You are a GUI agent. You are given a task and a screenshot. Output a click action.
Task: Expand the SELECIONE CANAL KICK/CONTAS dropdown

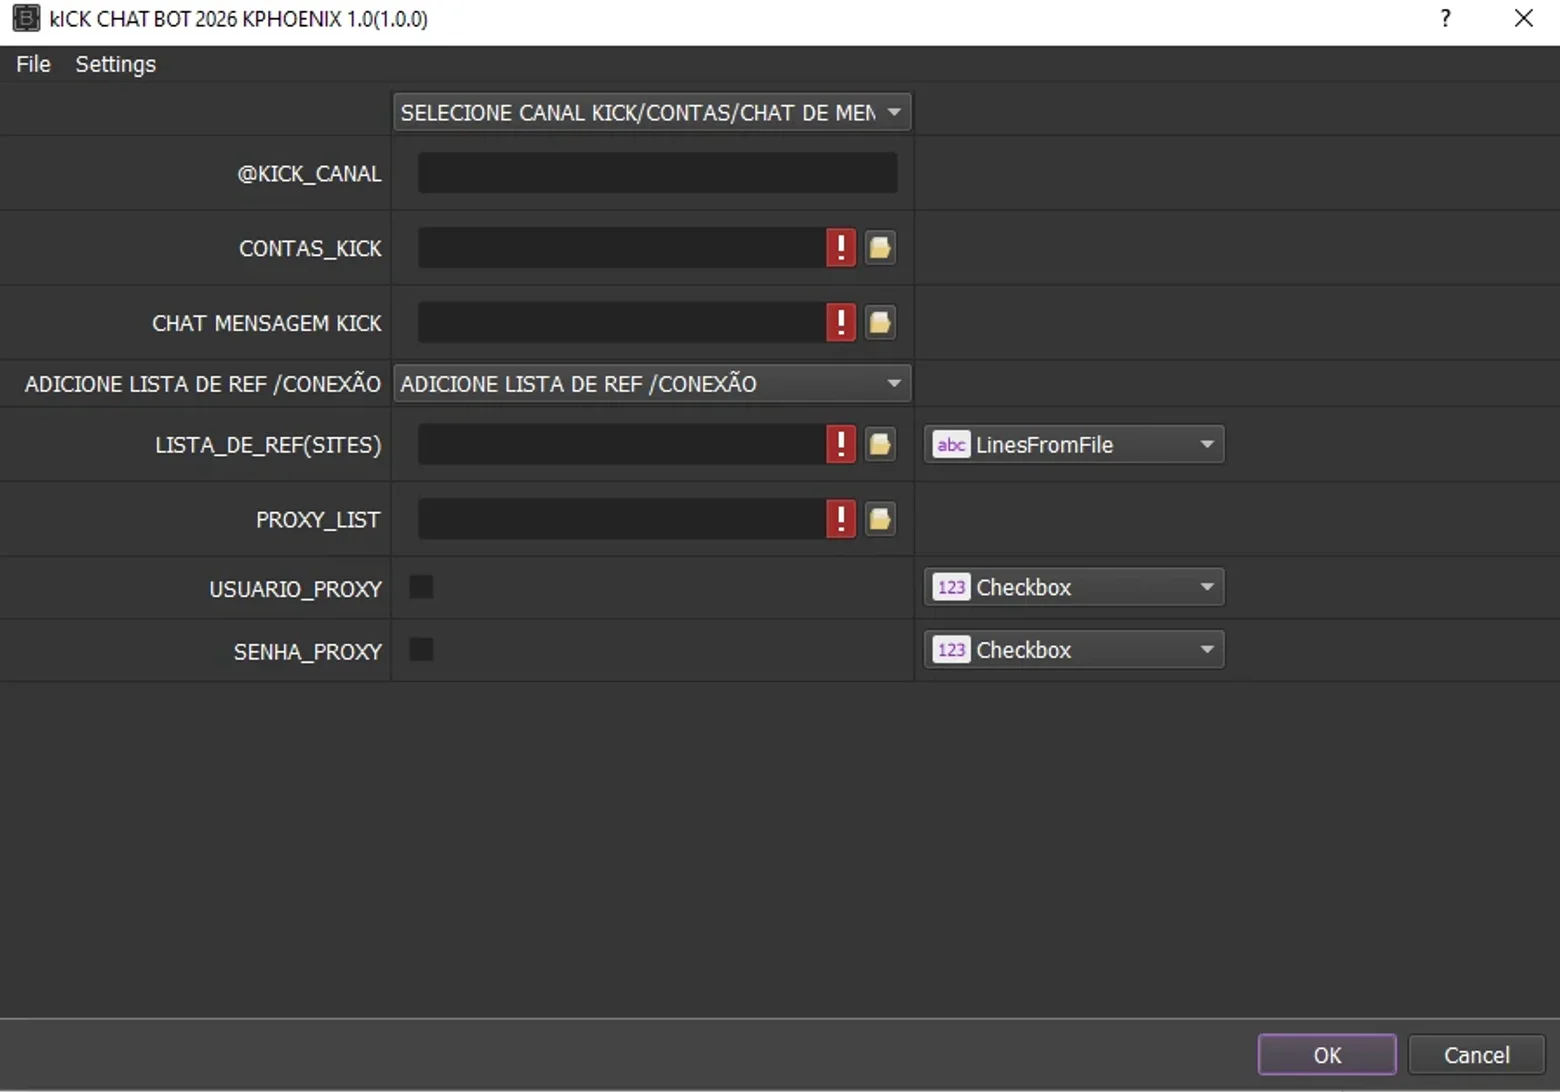[x=652, y=112]
